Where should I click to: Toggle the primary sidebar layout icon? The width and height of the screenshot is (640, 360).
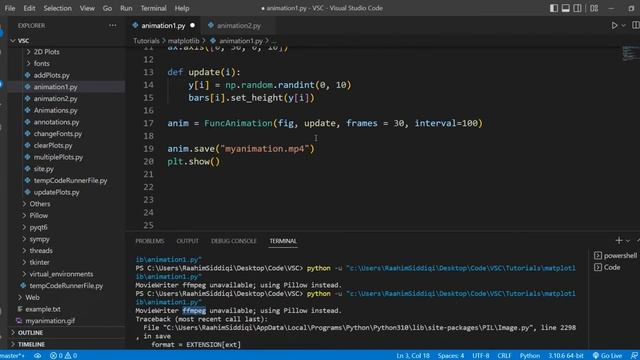pos(553,8)
